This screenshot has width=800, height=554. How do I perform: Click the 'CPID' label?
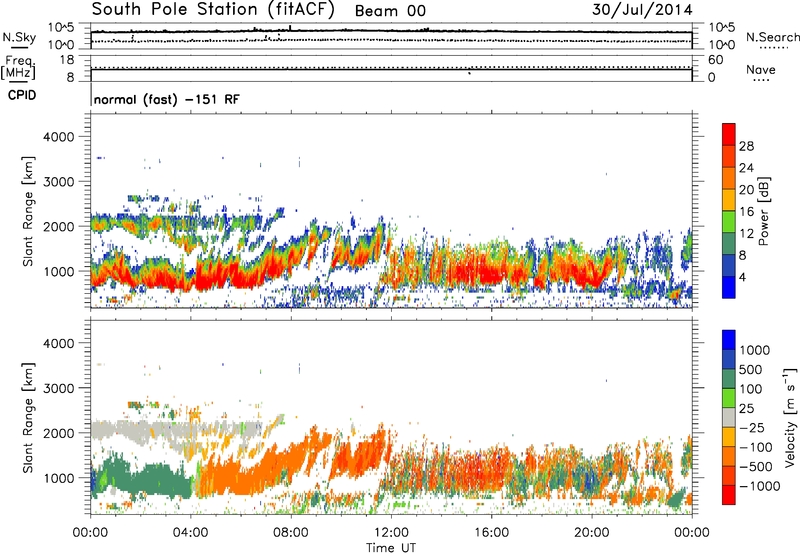(22, 95)
